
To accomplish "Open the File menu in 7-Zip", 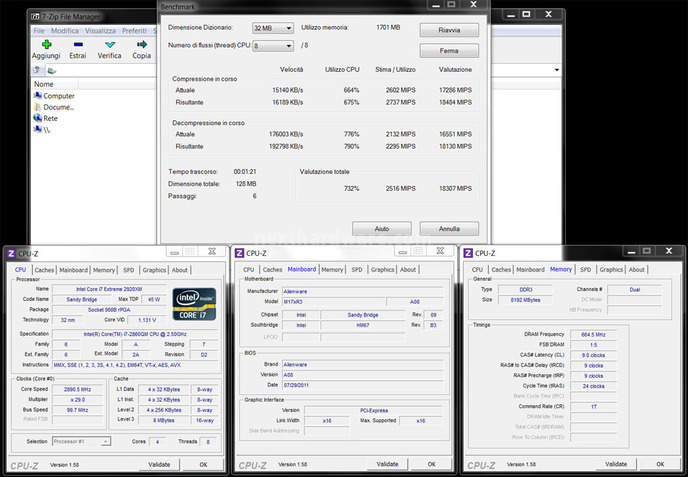I will 39,31.
